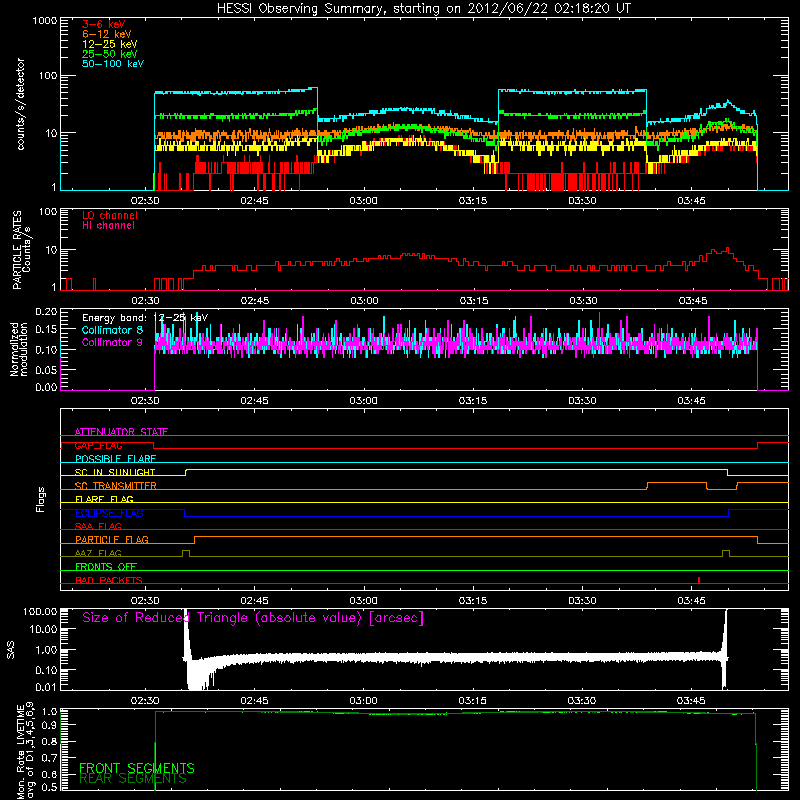The height and width of the screenshot is (800, 800).
Task: Click the Normalized modulation axis title
Action: (x=18, y=349)
